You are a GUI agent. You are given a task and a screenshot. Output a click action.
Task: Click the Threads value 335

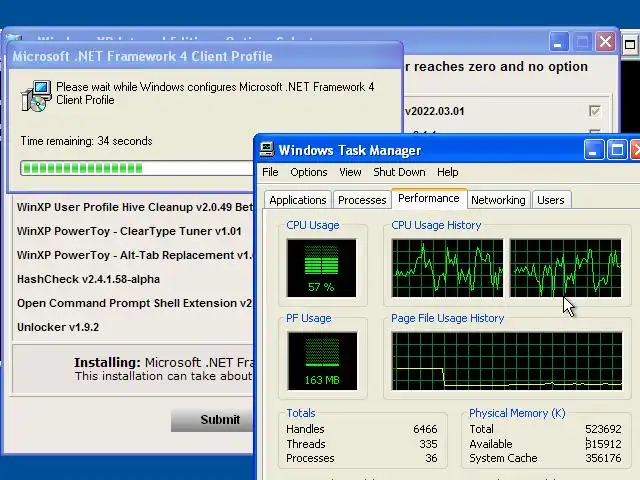pos(428,444)
